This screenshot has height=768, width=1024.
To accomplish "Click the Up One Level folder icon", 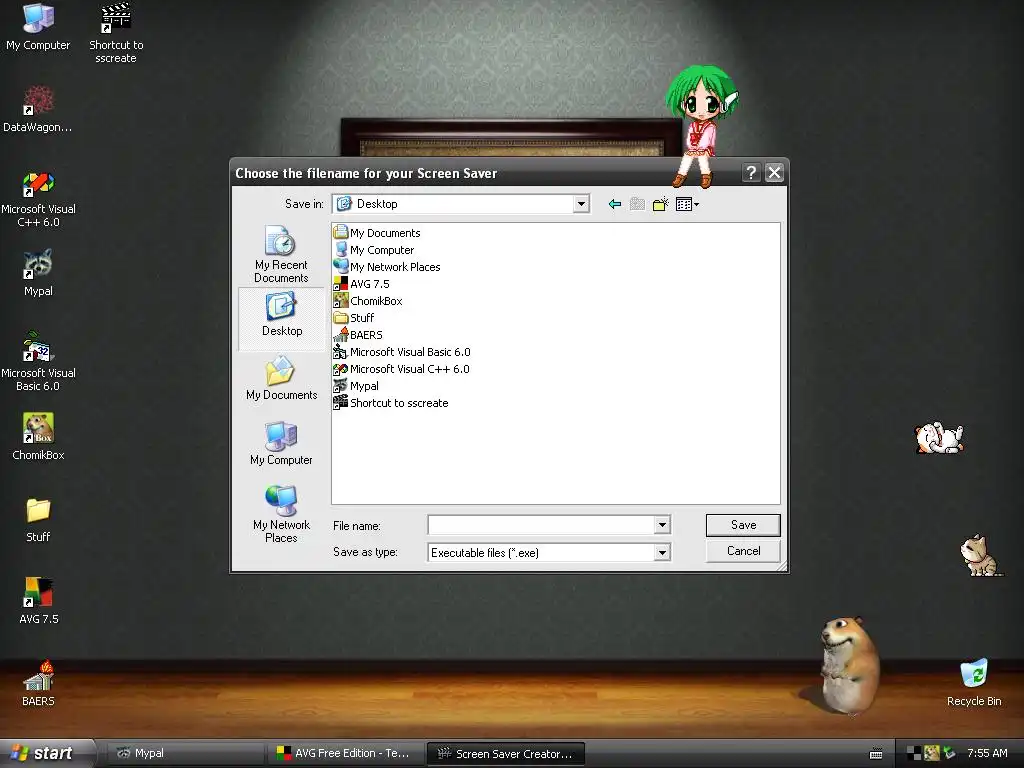I will pyautogui.click(x=637, y=204).
